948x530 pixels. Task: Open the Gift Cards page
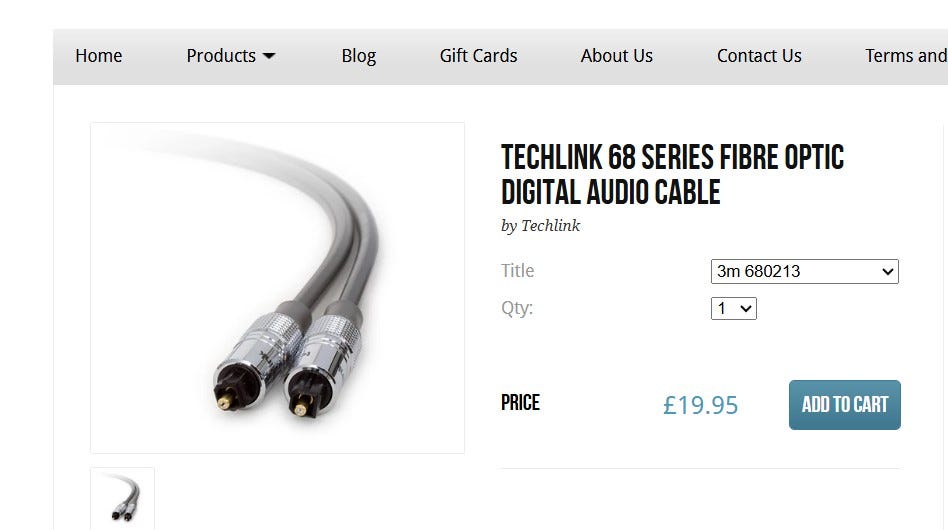[478, 56]
